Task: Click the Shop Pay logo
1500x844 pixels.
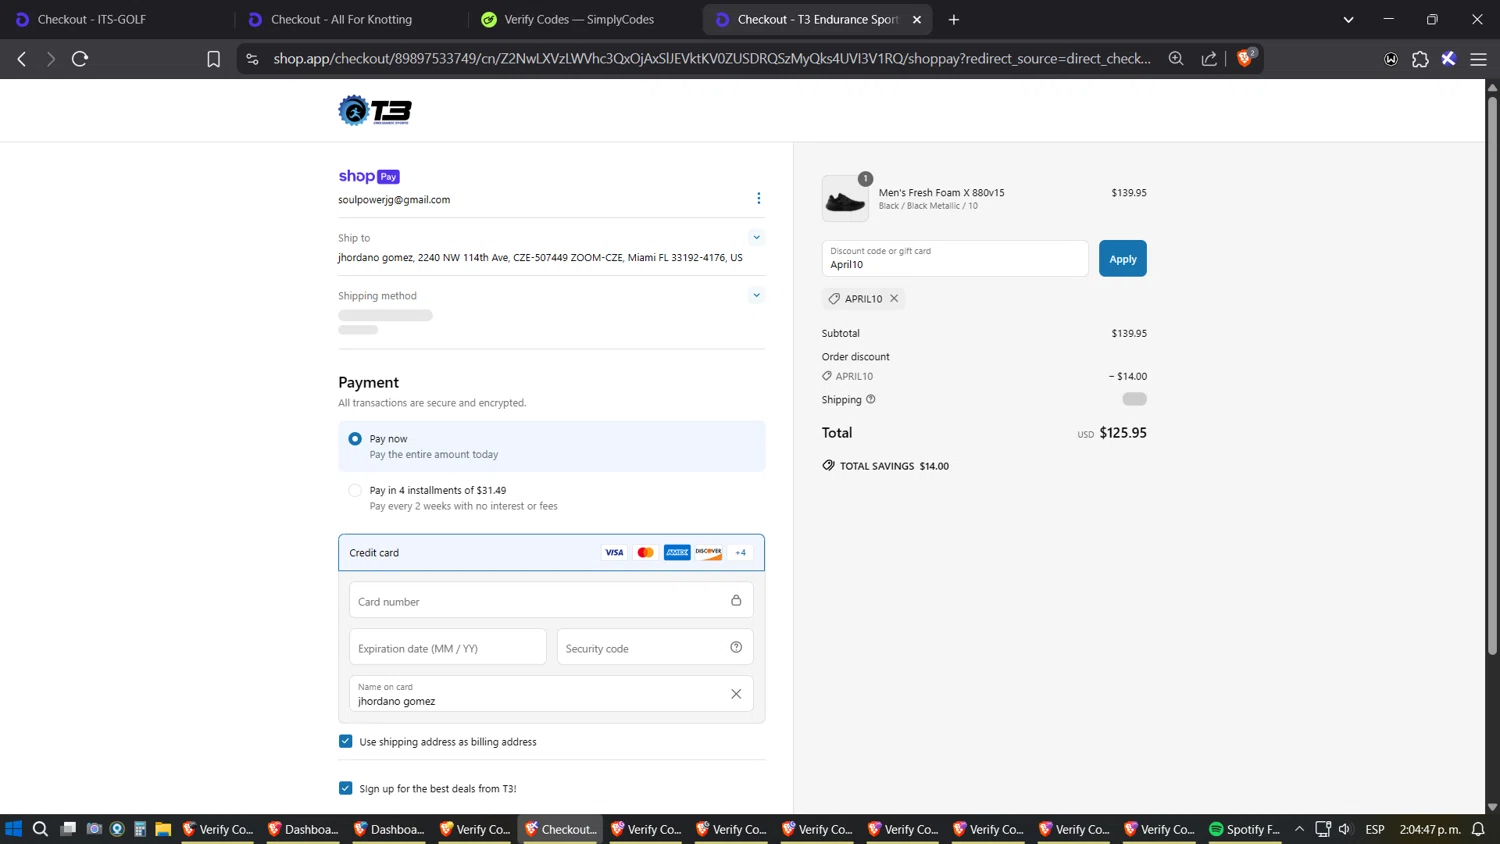Action: 369,176
